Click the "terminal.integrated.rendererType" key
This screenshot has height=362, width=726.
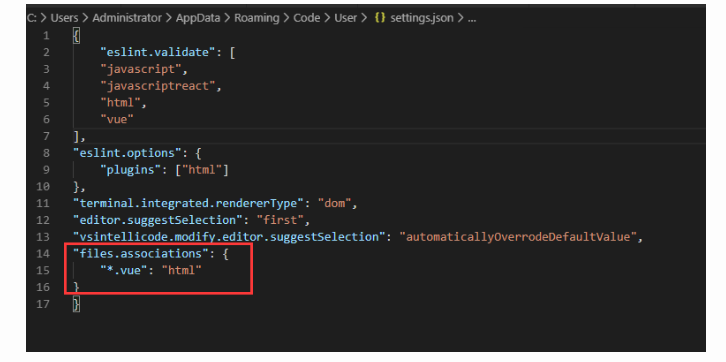[188, 203]
